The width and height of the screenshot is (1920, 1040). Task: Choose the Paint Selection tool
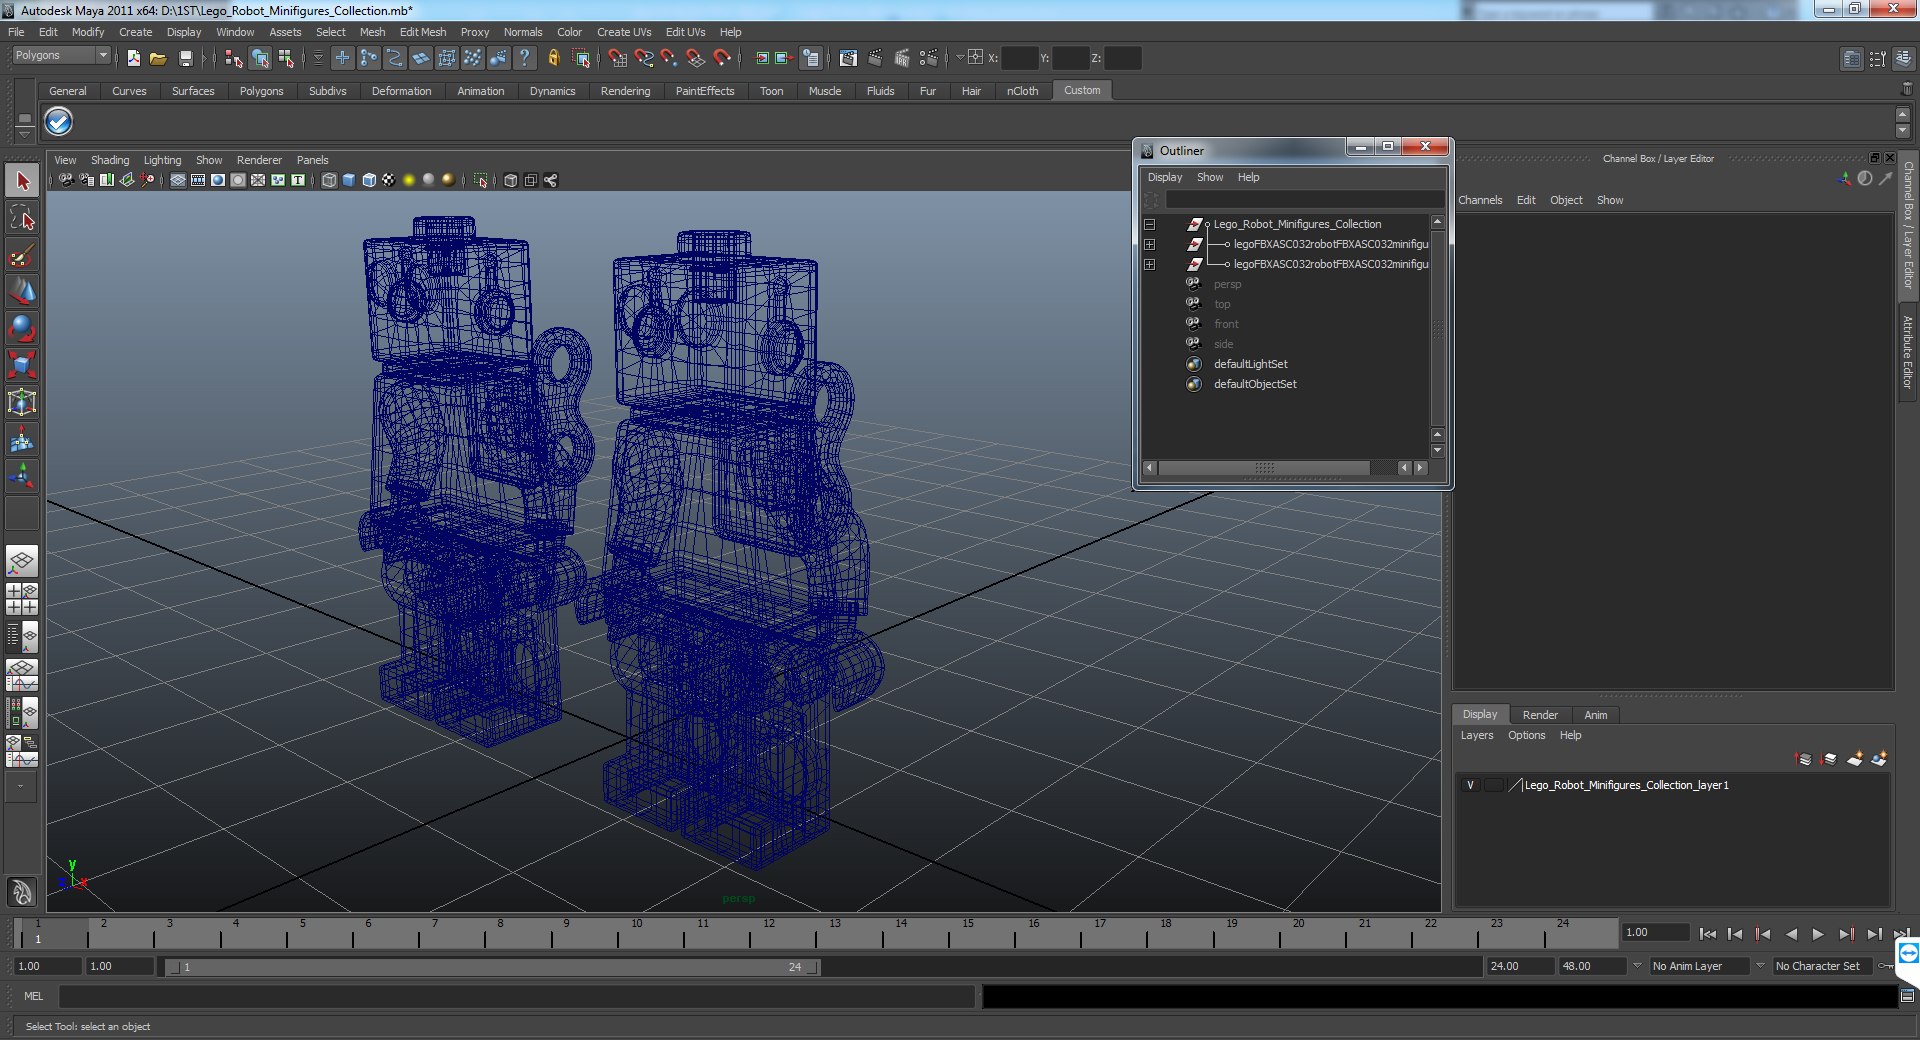pos(22,255)
